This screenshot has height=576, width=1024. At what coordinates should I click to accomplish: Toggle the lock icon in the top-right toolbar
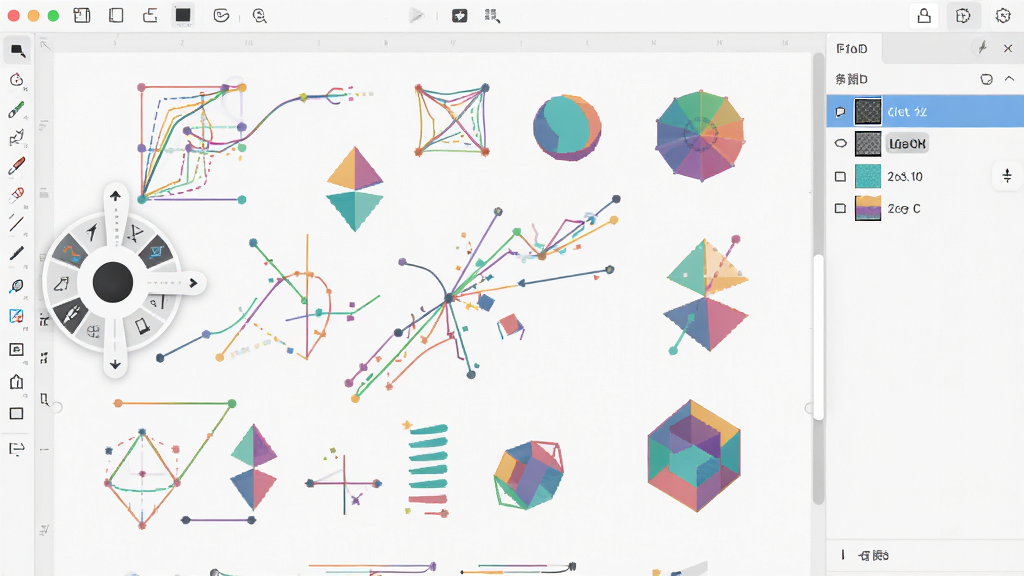pos(924,16)
